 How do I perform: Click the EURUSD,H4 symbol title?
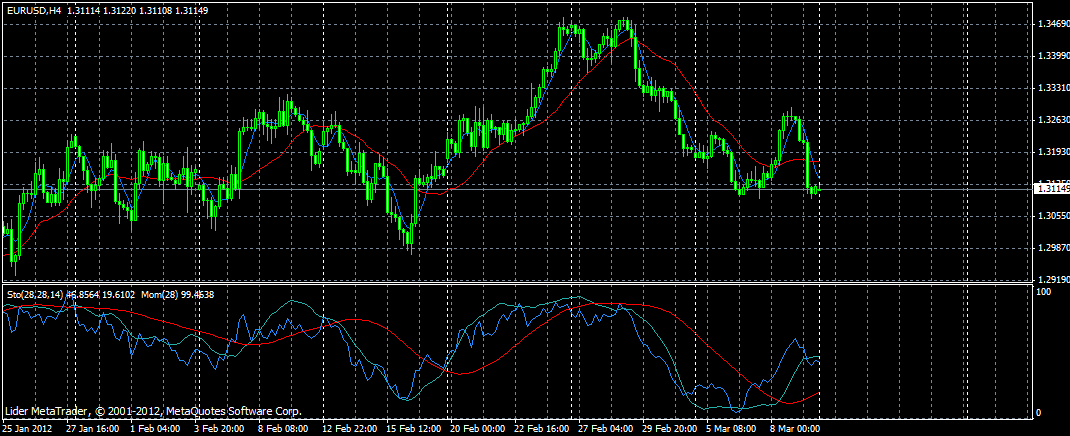click(x=33, y=10)
